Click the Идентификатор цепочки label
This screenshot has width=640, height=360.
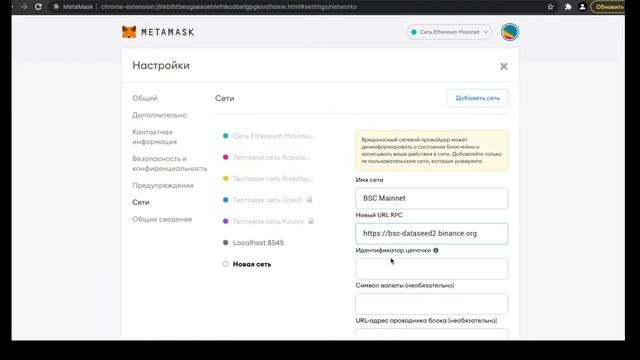(x=393, y=250)
